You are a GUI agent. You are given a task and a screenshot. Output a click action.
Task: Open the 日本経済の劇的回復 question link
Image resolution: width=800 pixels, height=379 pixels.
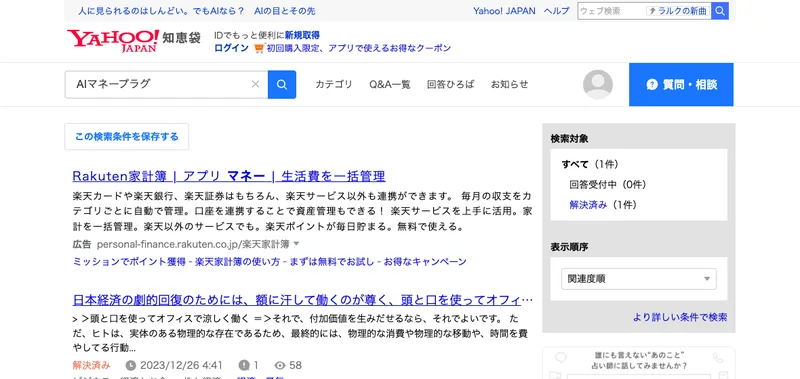click(x=303, y=300)
